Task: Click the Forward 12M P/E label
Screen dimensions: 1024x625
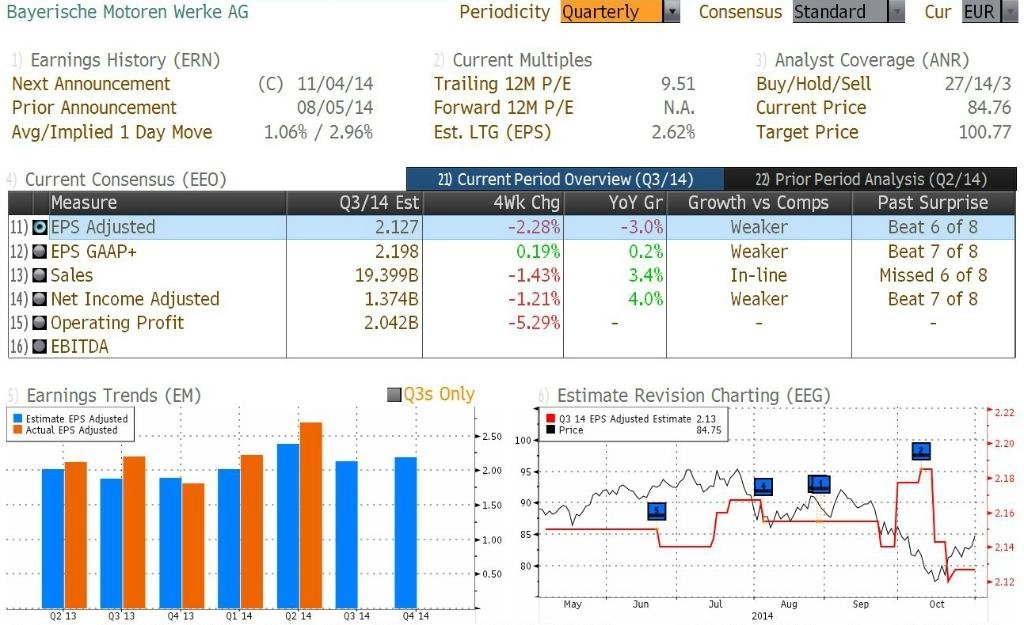Action: [x=504, y=108]
